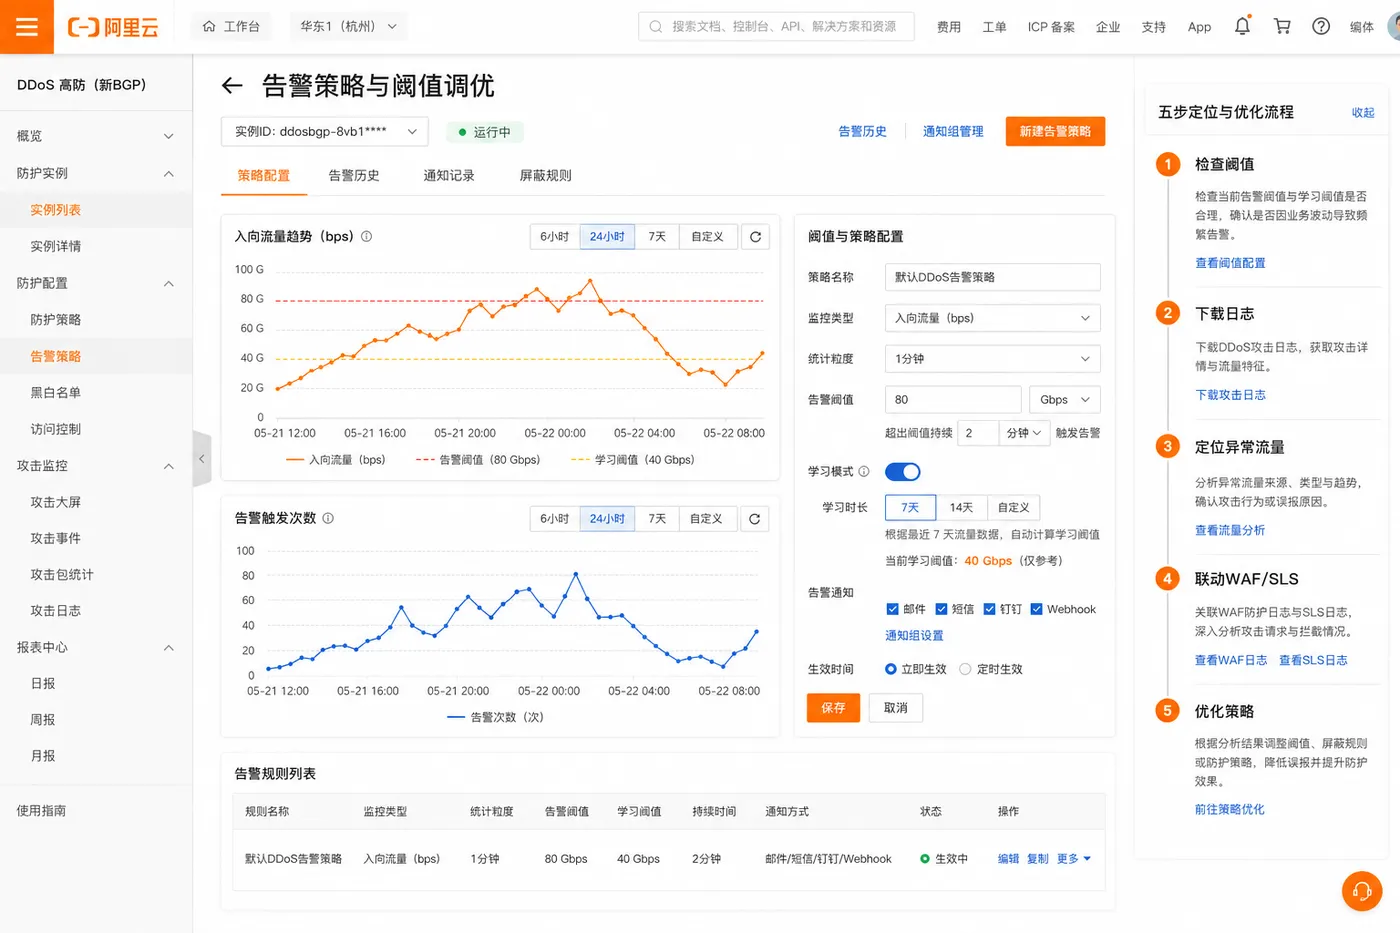Screen dimensions: 1400x933
Task: Click the 新建告警策略 button
Action: pyautogui.click(x=1055, y=131)
